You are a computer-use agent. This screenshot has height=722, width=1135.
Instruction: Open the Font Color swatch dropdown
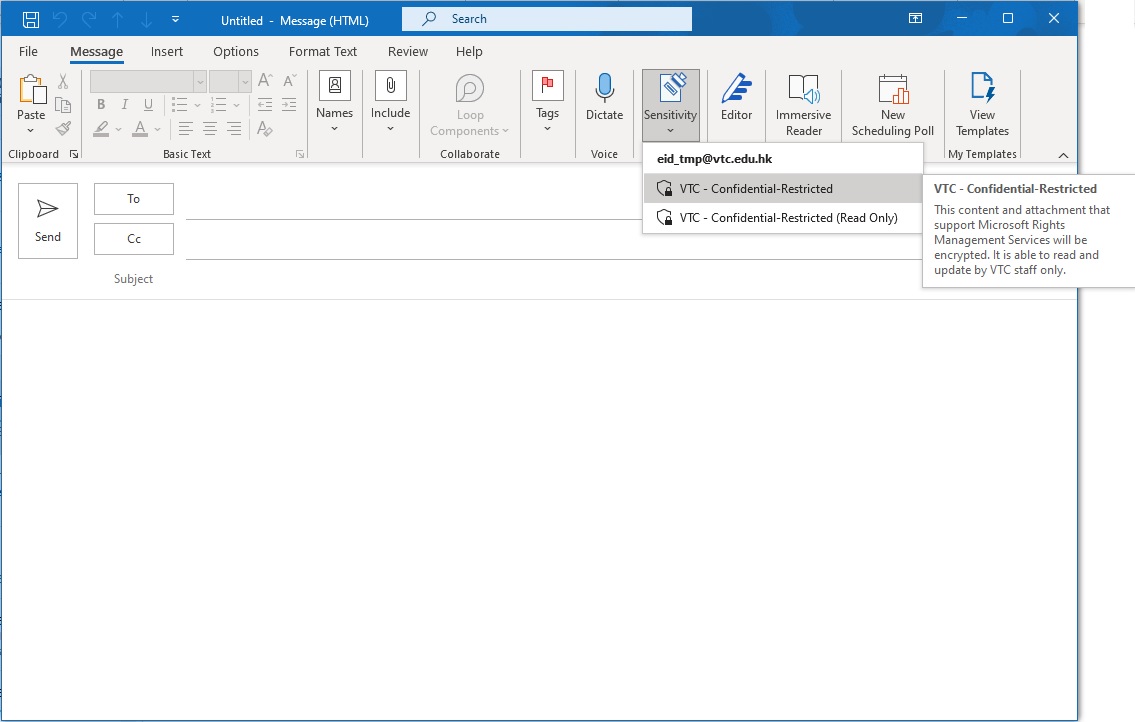156,129
